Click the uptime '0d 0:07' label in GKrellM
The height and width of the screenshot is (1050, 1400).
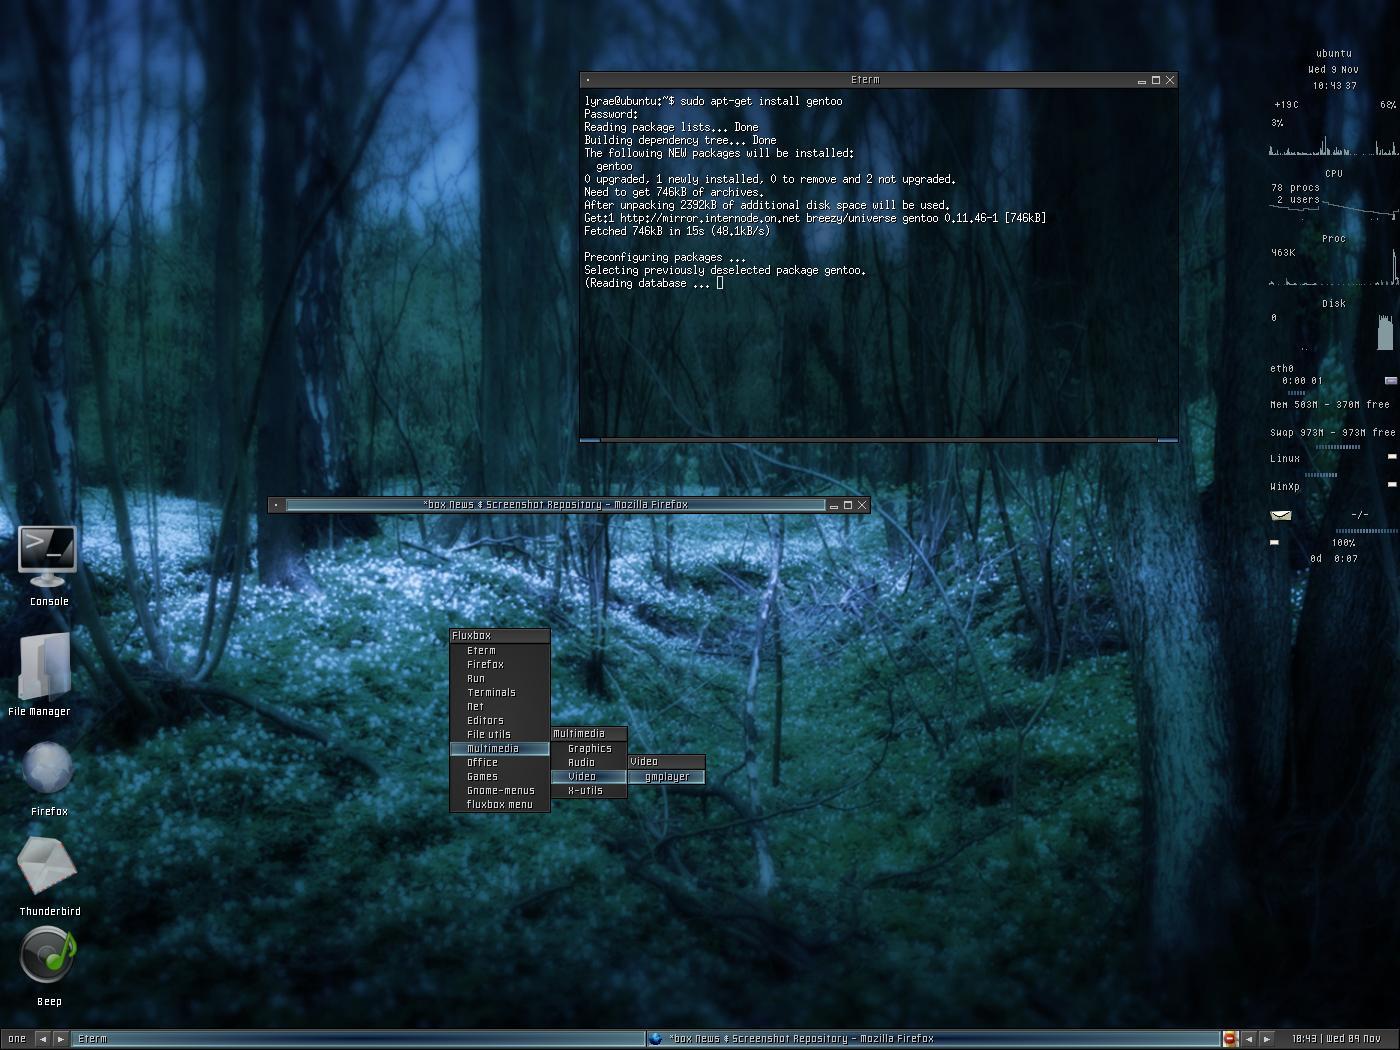[1334, 559]
